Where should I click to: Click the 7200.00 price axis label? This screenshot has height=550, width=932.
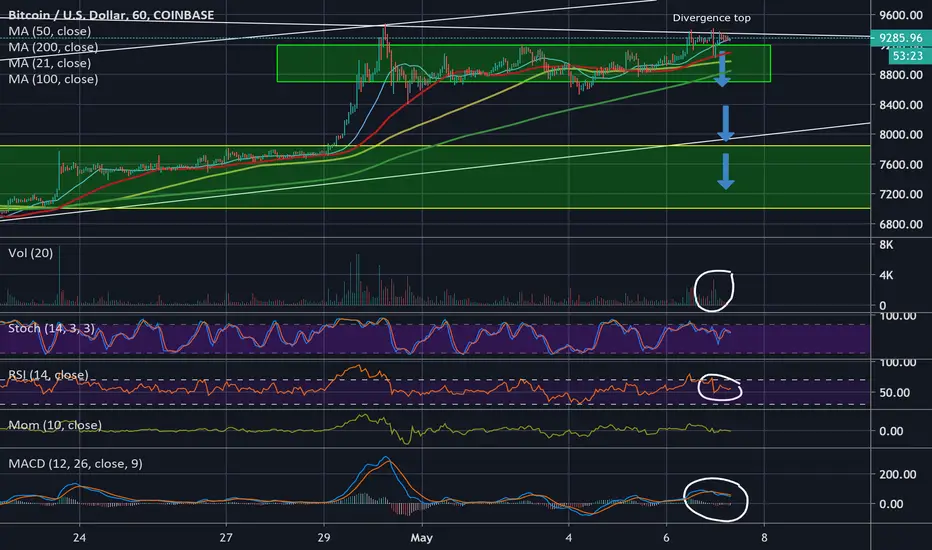(x=900, y=194)
